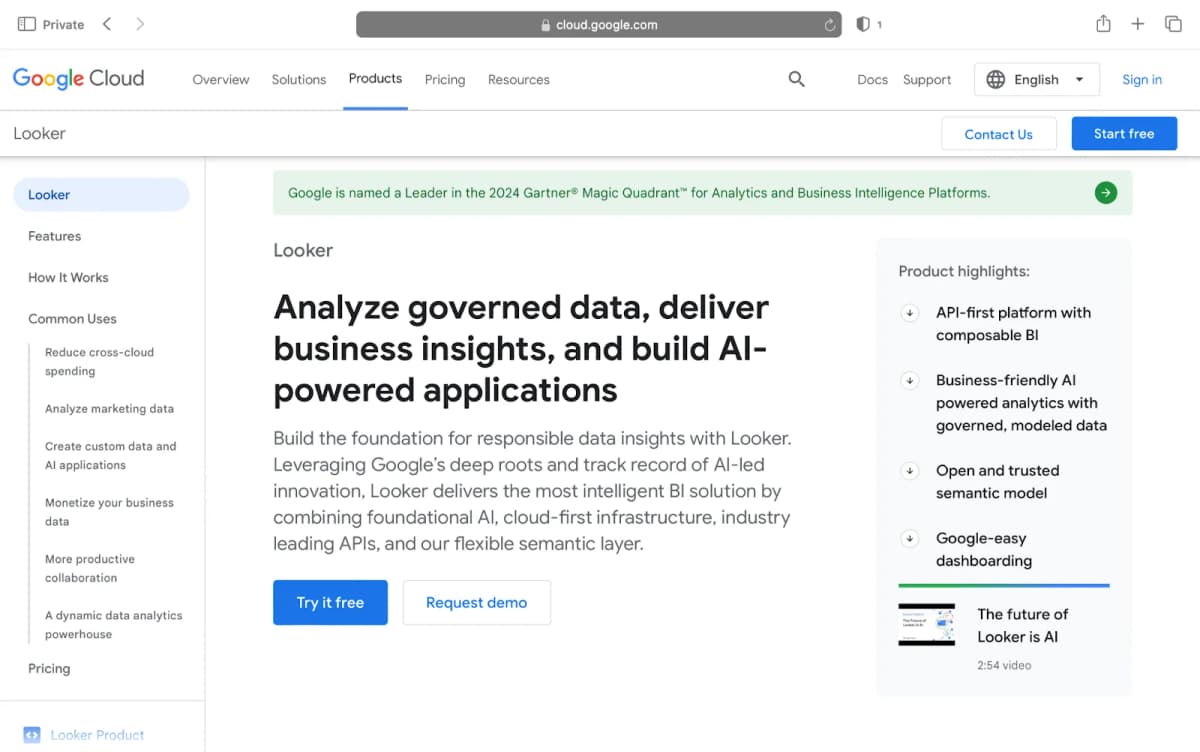
Task: Expand the Google-easy dashboarding highlight
Action: (910, 539)
